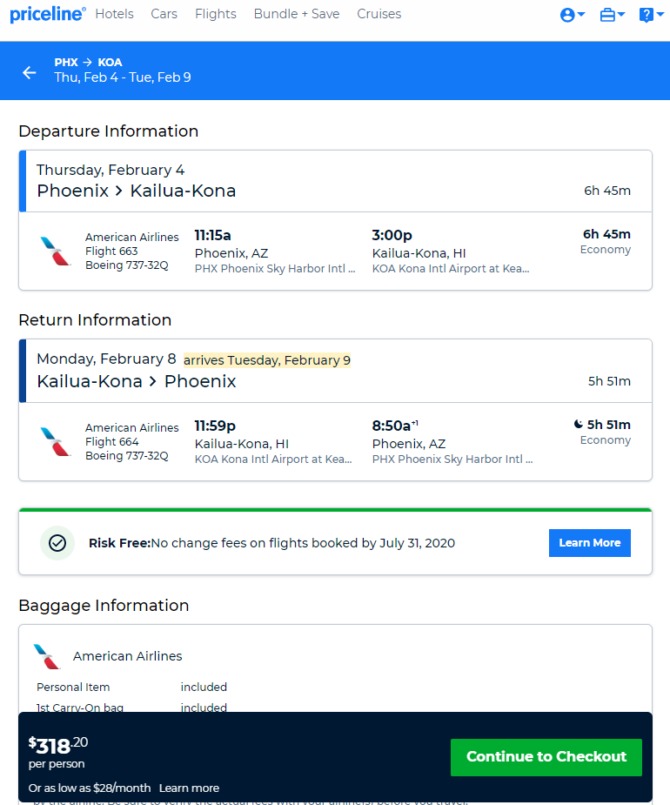The height and width of the screenshot is (805, 670).
Task: Click the arrives Tuesday, February 9 highlight
Action: 267,360
